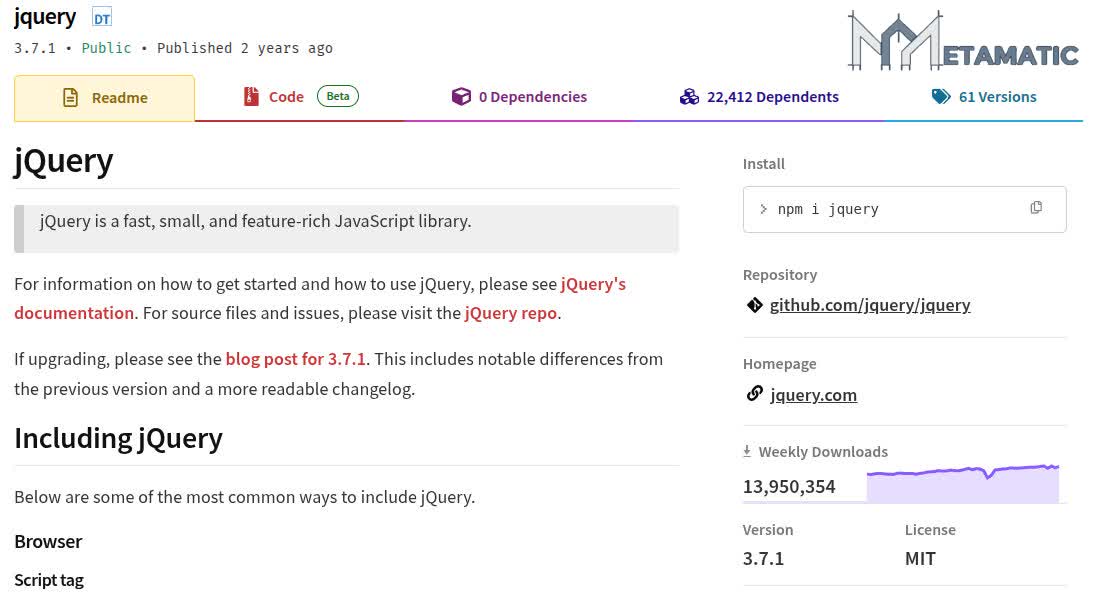
Task: Click the red Code file icon
Action: tap(250, 96)
